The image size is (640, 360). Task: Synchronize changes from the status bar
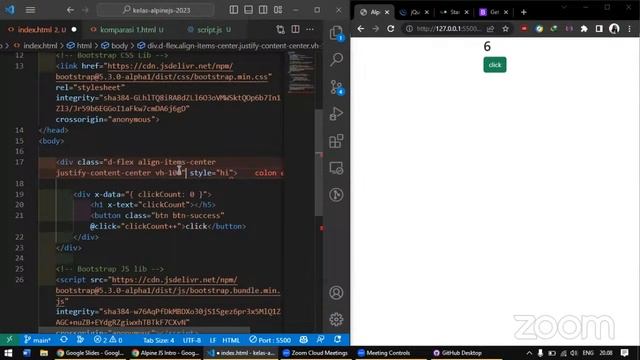point(64,340)
